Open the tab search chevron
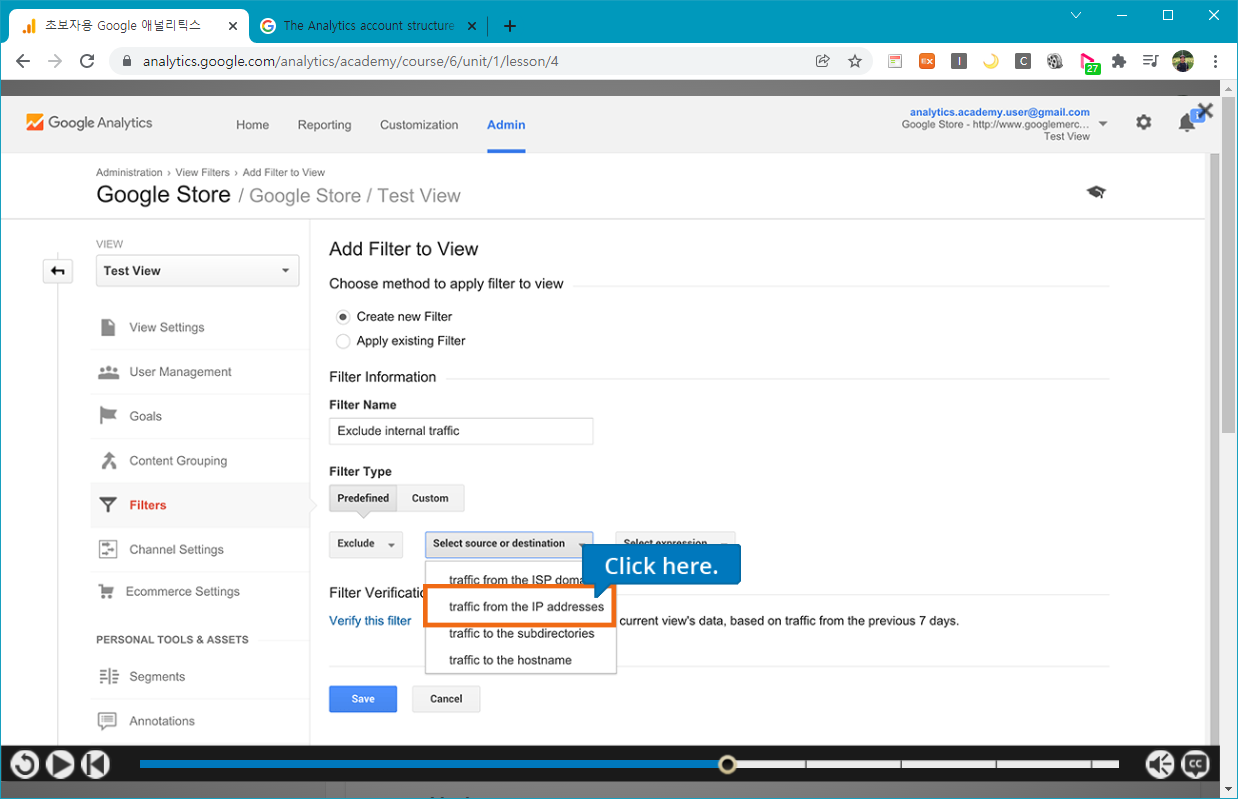 pyautogui.click(x=1076, y=15)
